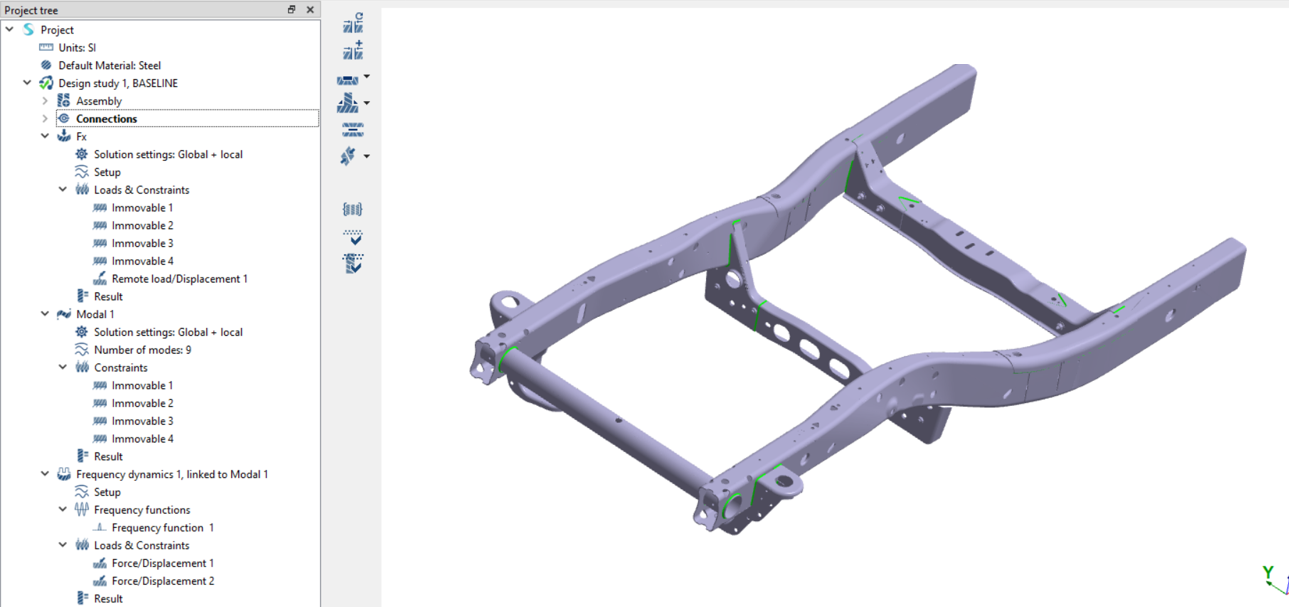This screenshot has width=1289, height=607.
Task: Select the Force/Displacement 2 load
Action: pyautogui.click(x=163, y=581)
